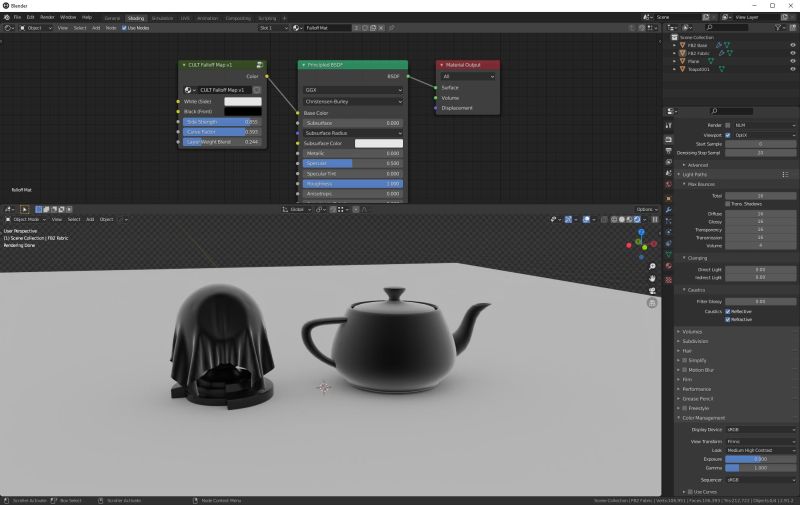Open the All target dropdown in Material Output
Image resolution: width=800 pixels, height=505 pixels.
(468, 77)
